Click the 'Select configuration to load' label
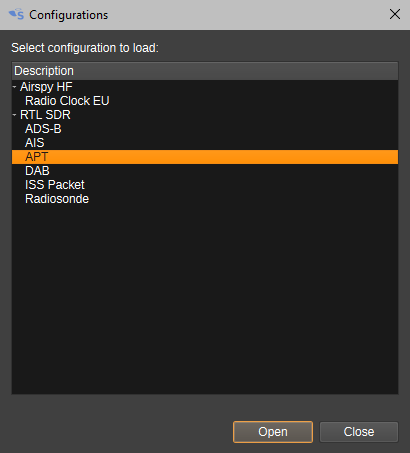Image resolution: width=410 pixels, height=453 pixels. point(85,48)
